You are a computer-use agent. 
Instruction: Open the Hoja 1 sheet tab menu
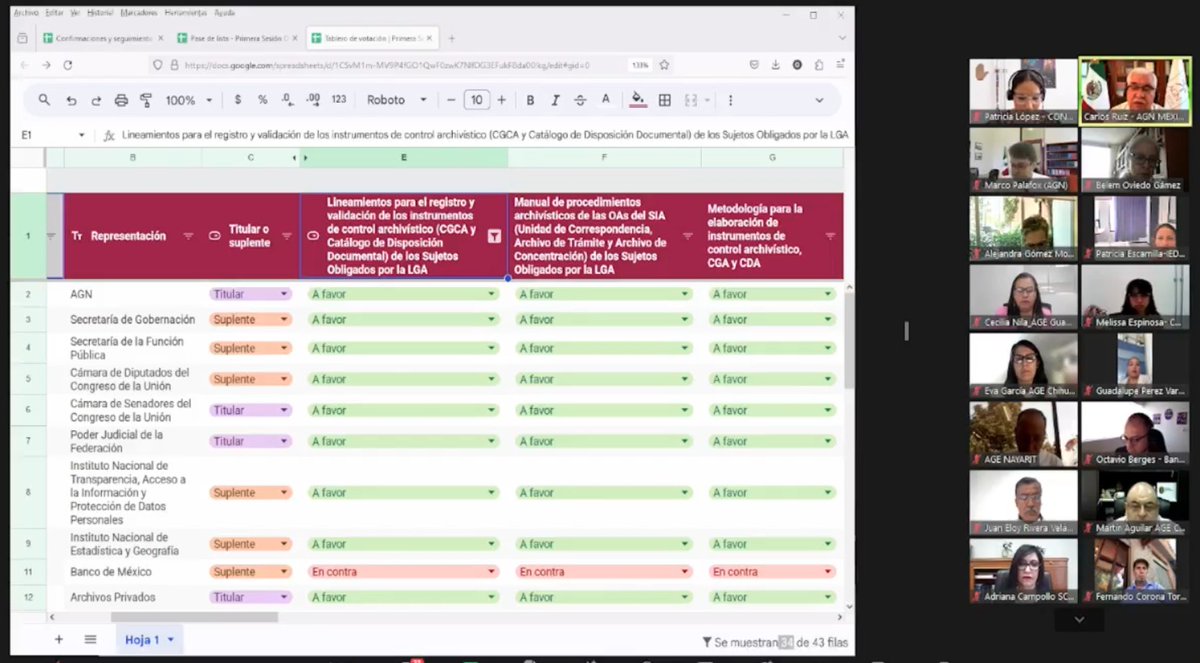click(170, 640)
